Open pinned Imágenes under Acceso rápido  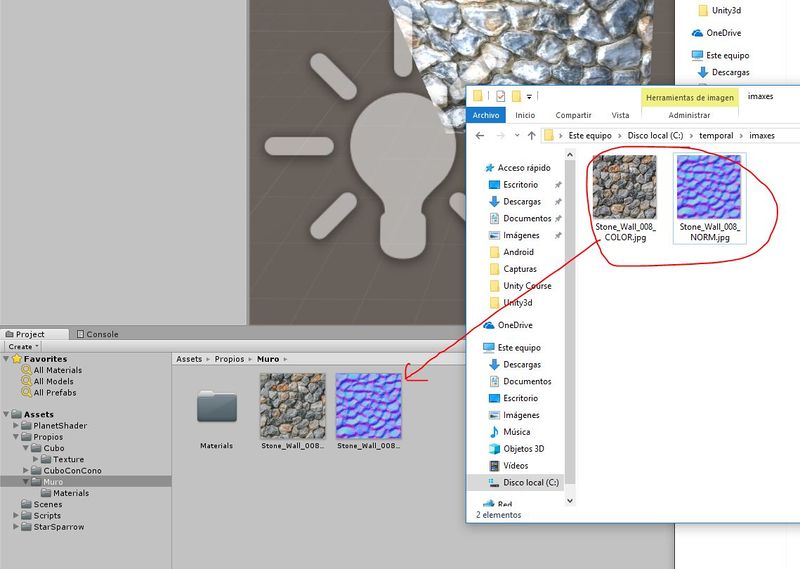pyautogui.click(x=521, y=235)
